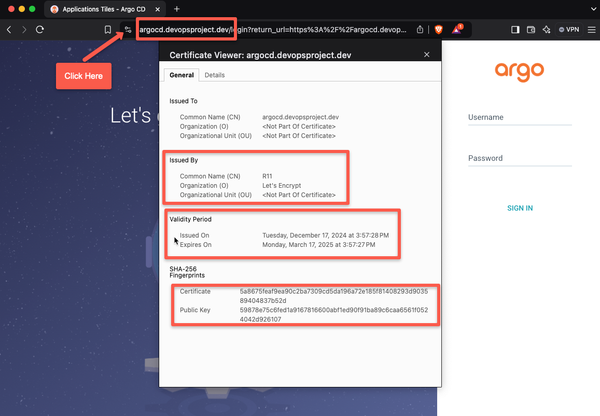Toggle the browser sidebar panel icon
The width and height of the screenshot is (600, 416).
click(515, 30)
